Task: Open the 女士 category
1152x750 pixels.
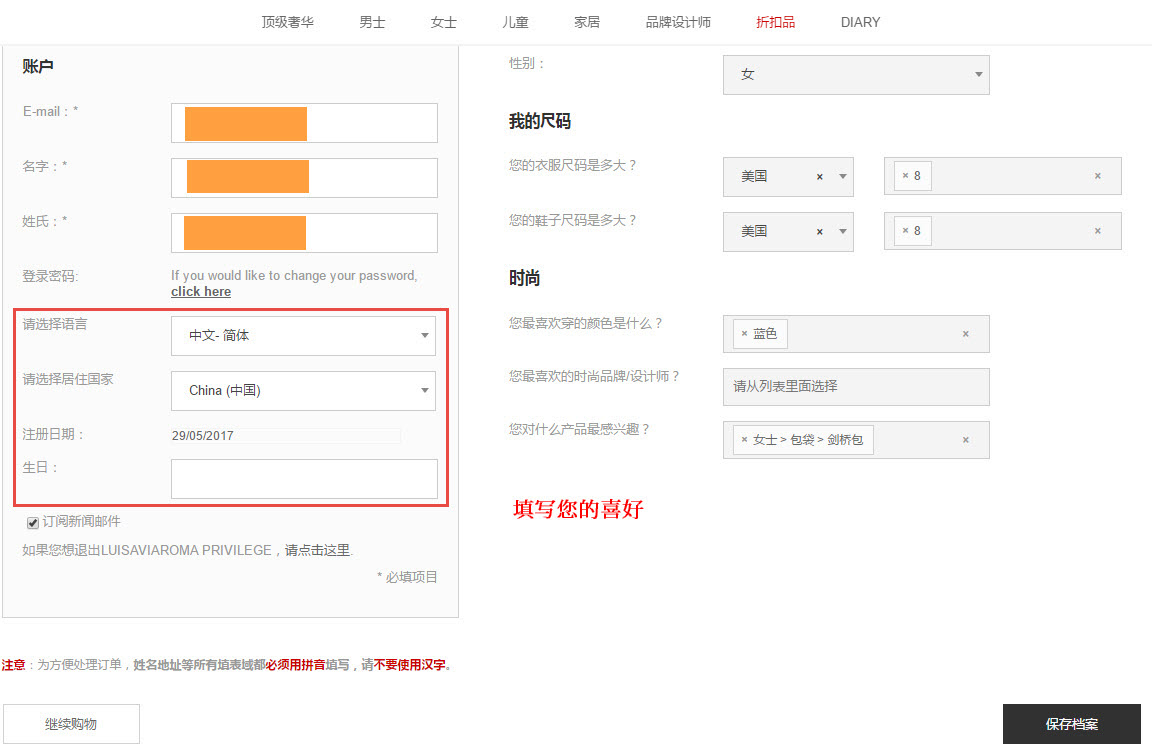Action: [x=443, y=22]
